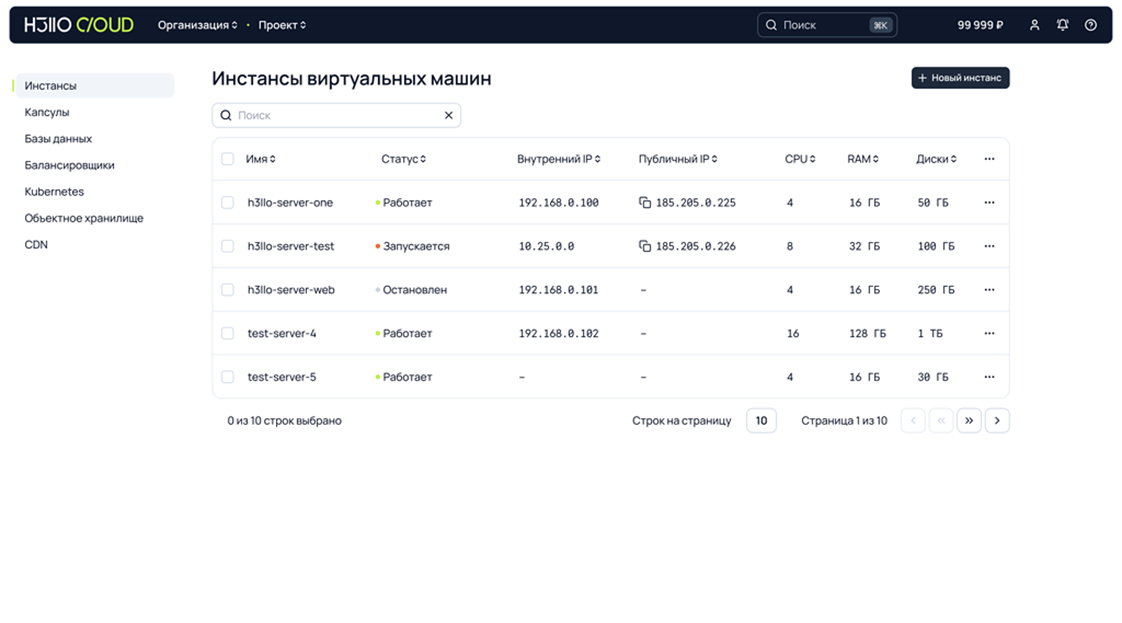The height and width of the screenshot is (623, 1122).
Task: Open the table columns ellipsis menu
Action: click(989, 158)
